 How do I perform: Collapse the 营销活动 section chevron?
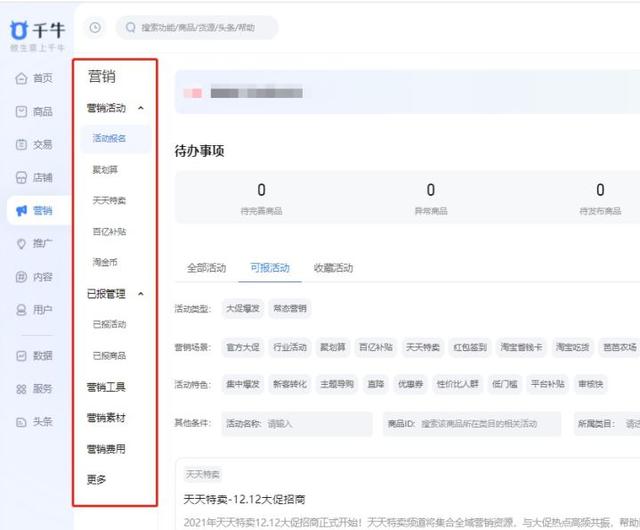click(141, 108)
